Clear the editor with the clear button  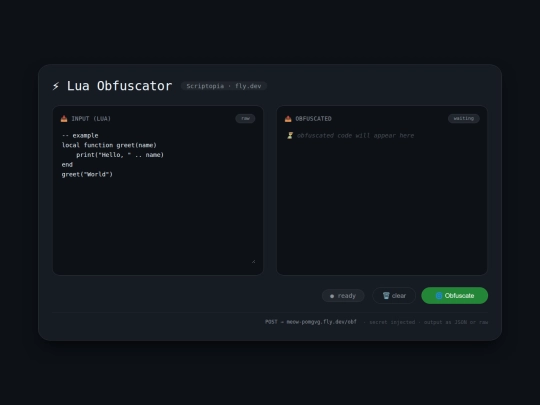[x=394, y=295]
